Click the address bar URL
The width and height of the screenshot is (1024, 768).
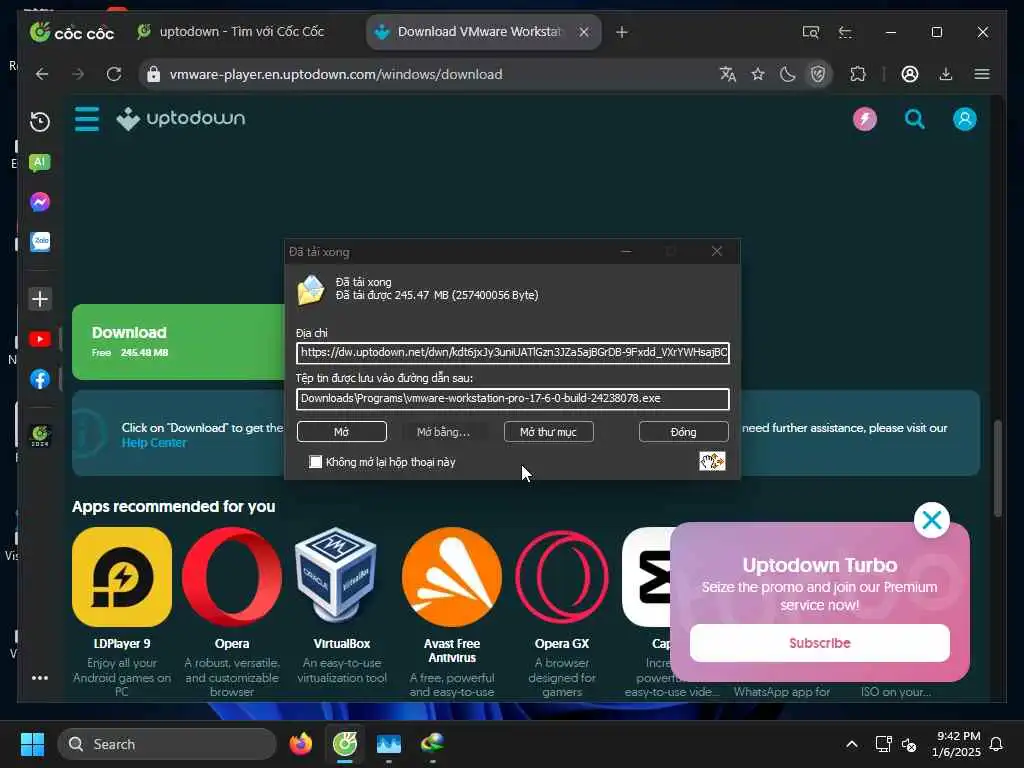336,74
